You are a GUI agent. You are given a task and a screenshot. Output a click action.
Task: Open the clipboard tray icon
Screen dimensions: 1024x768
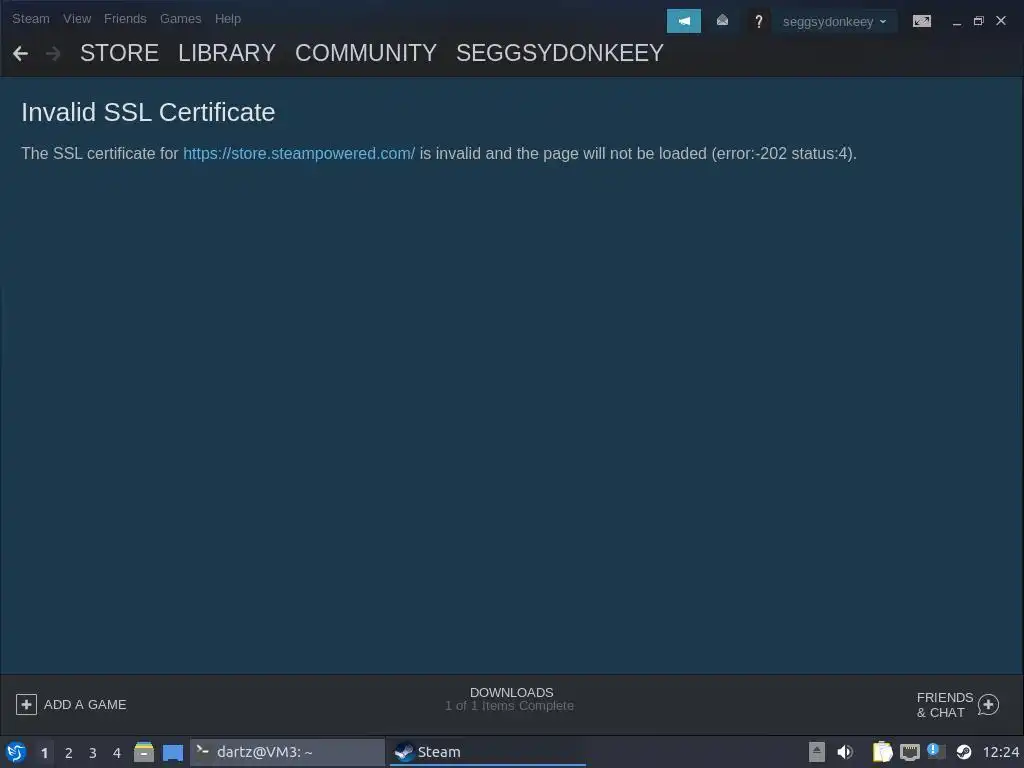point(882,752)
